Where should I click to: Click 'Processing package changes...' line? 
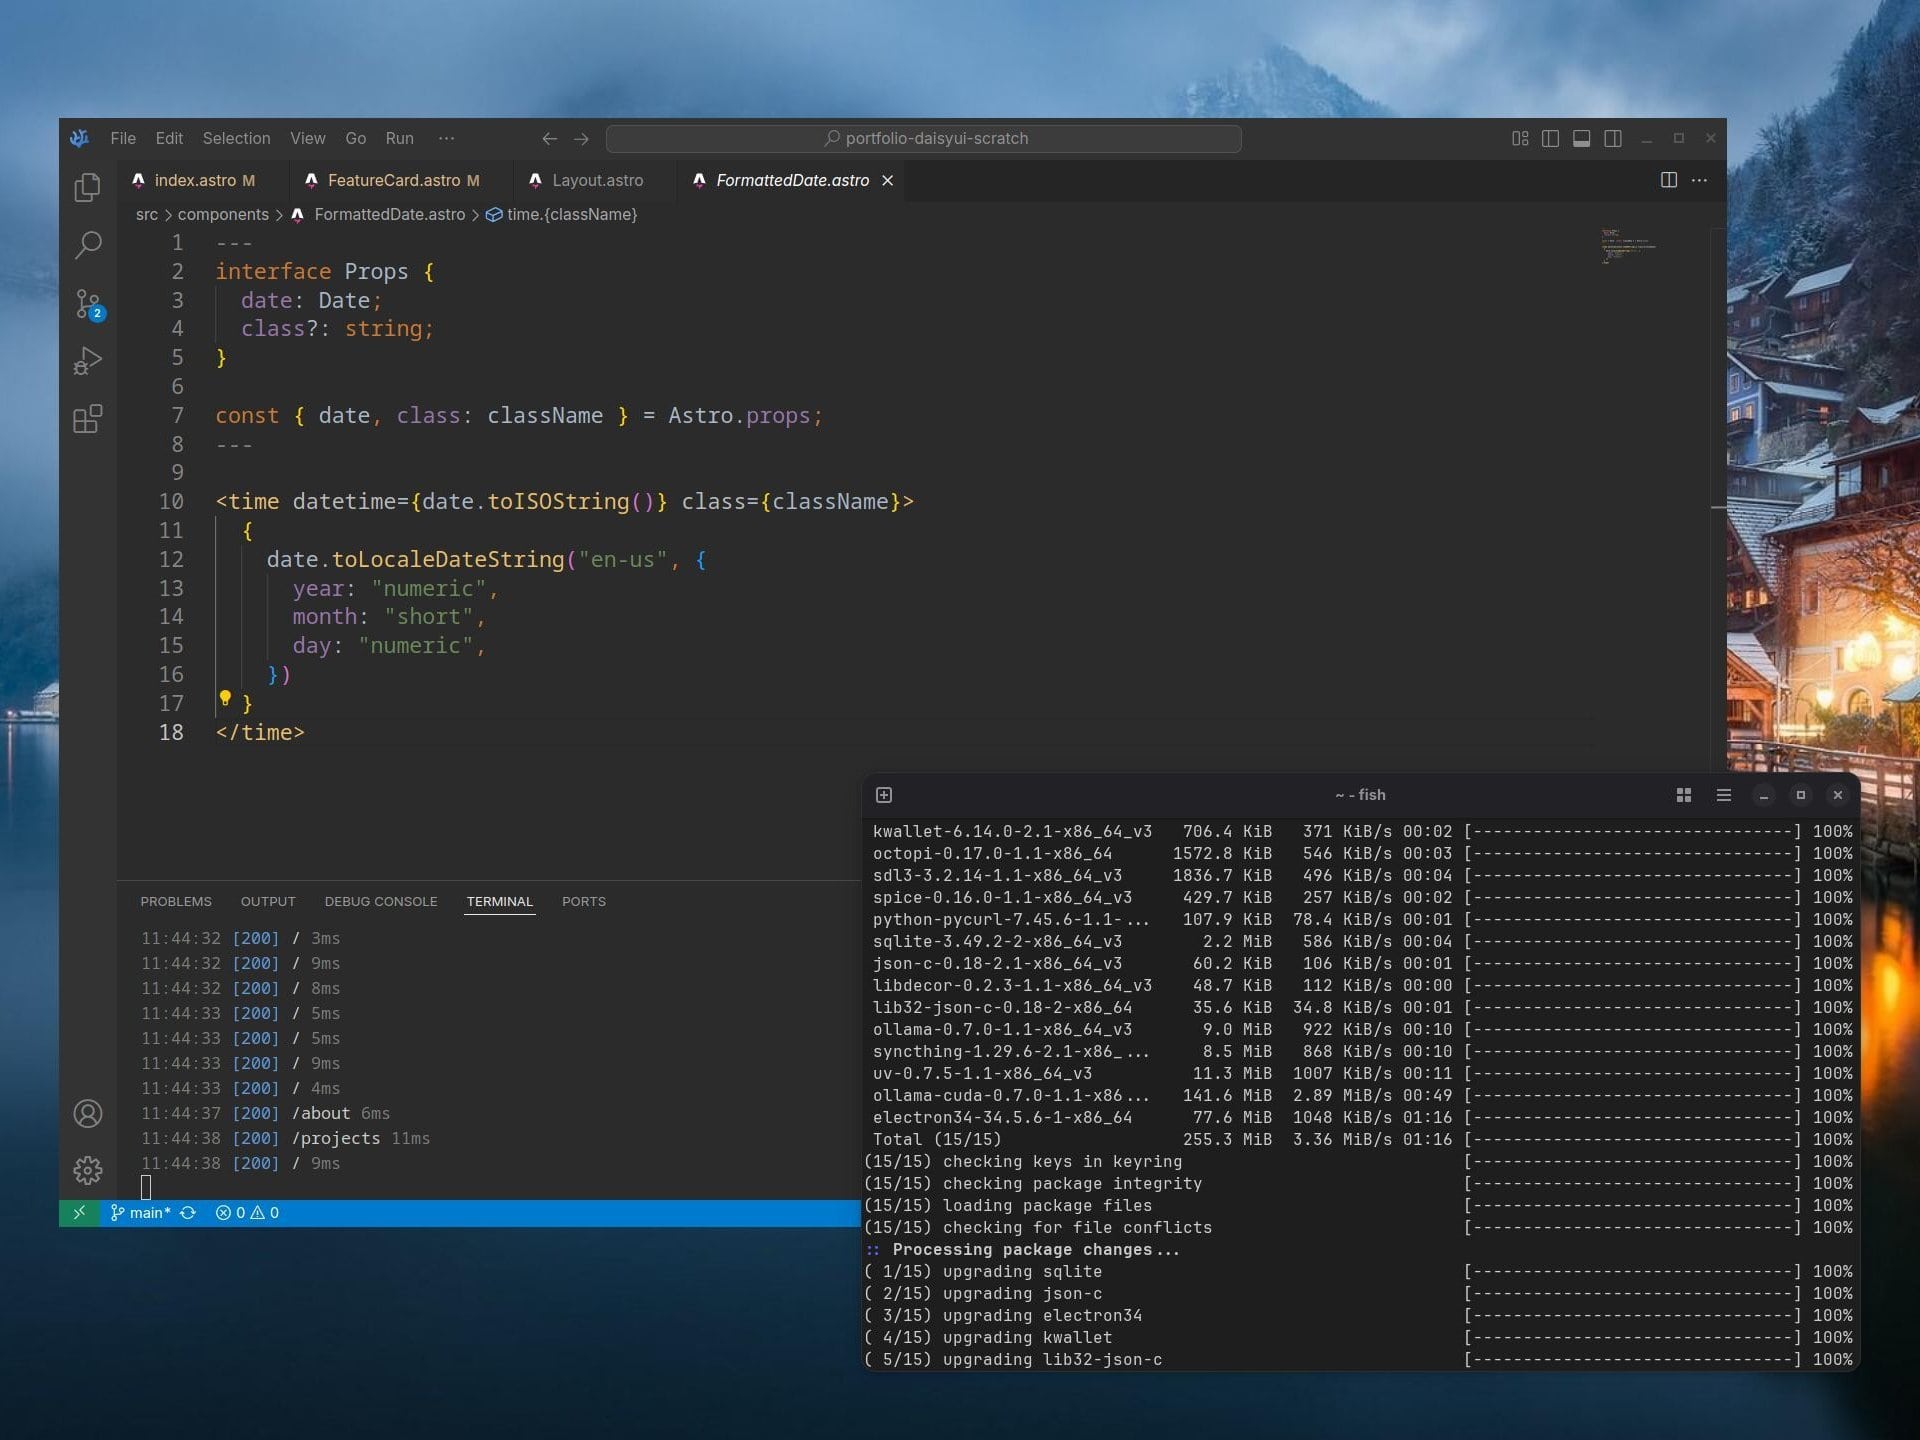pos(1036,1249)
